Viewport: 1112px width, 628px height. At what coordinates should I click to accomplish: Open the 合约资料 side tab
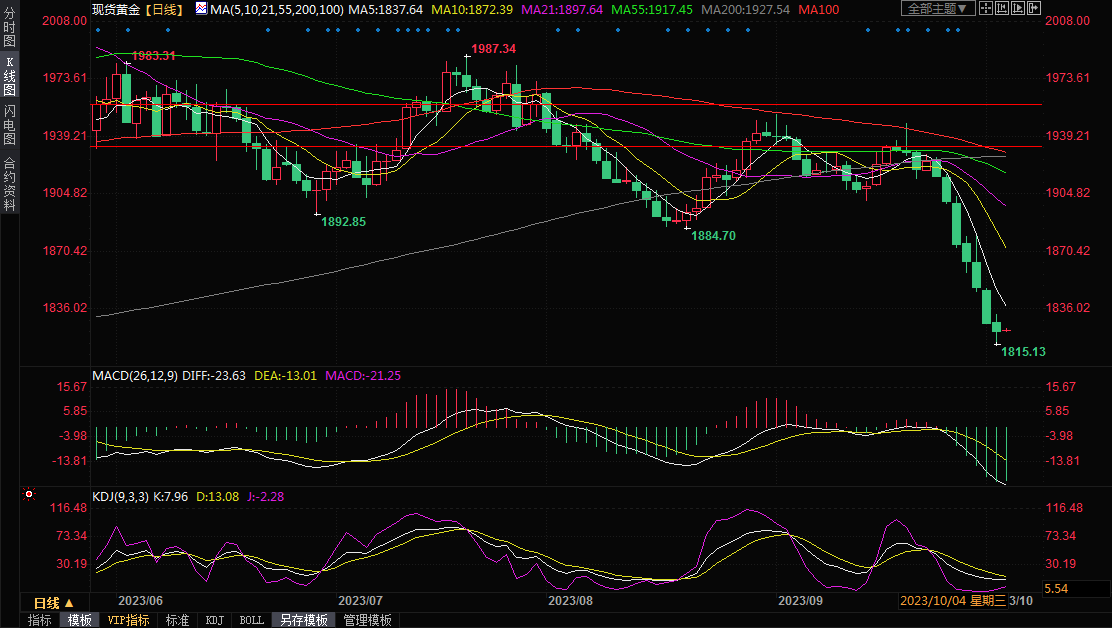click(9, 183)
